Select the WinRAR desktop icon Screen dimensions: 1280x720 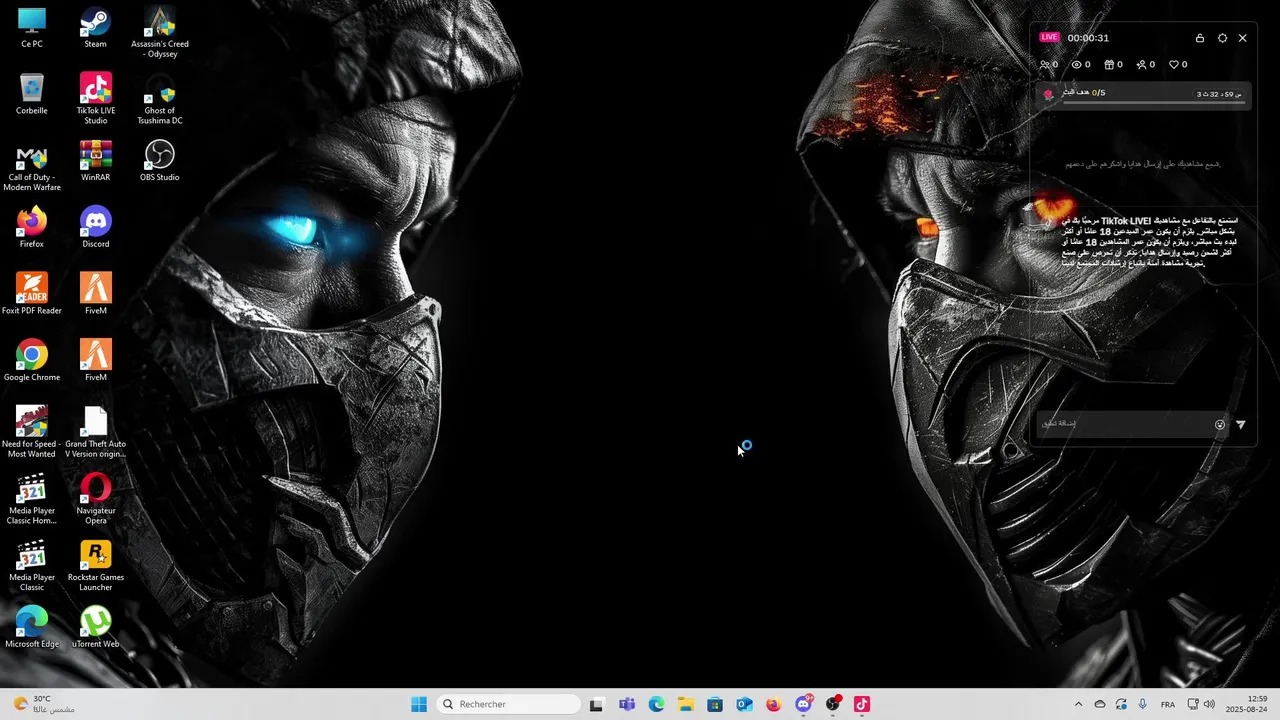[95, 161]
